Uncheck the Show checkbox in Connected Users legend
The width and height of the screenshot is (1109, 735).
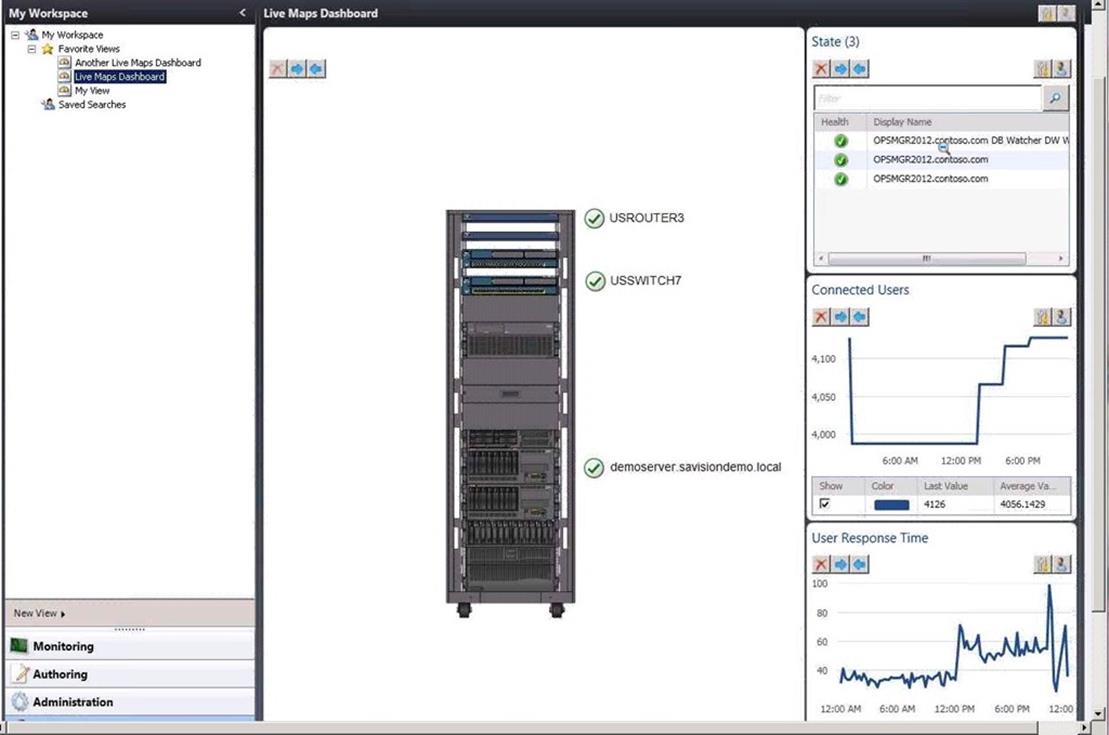click(825, 504)
